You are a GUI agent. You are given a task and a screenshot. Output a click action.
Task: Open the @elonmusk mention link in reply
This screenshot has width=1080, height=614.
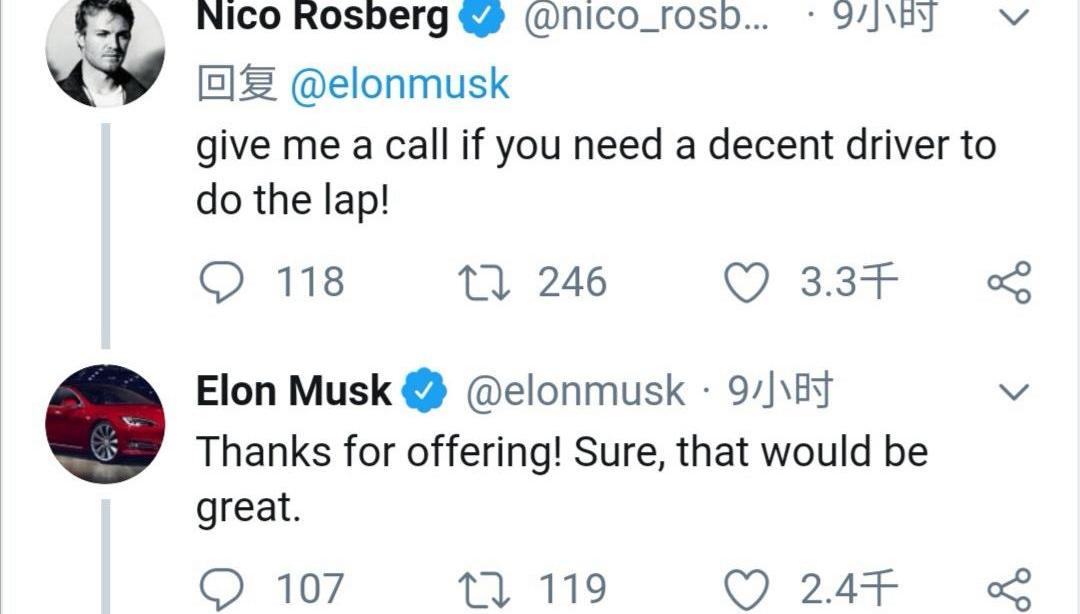(x=399, y=84)
